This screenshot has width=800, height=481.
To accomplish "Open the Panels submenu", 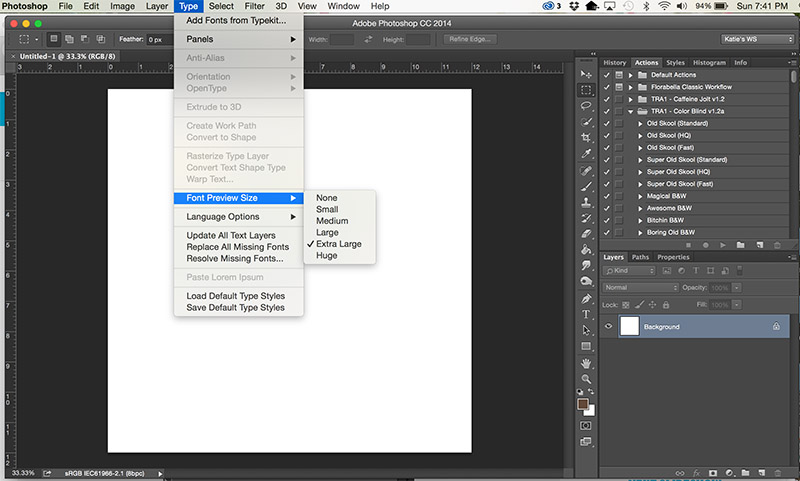I will [239, 39].
